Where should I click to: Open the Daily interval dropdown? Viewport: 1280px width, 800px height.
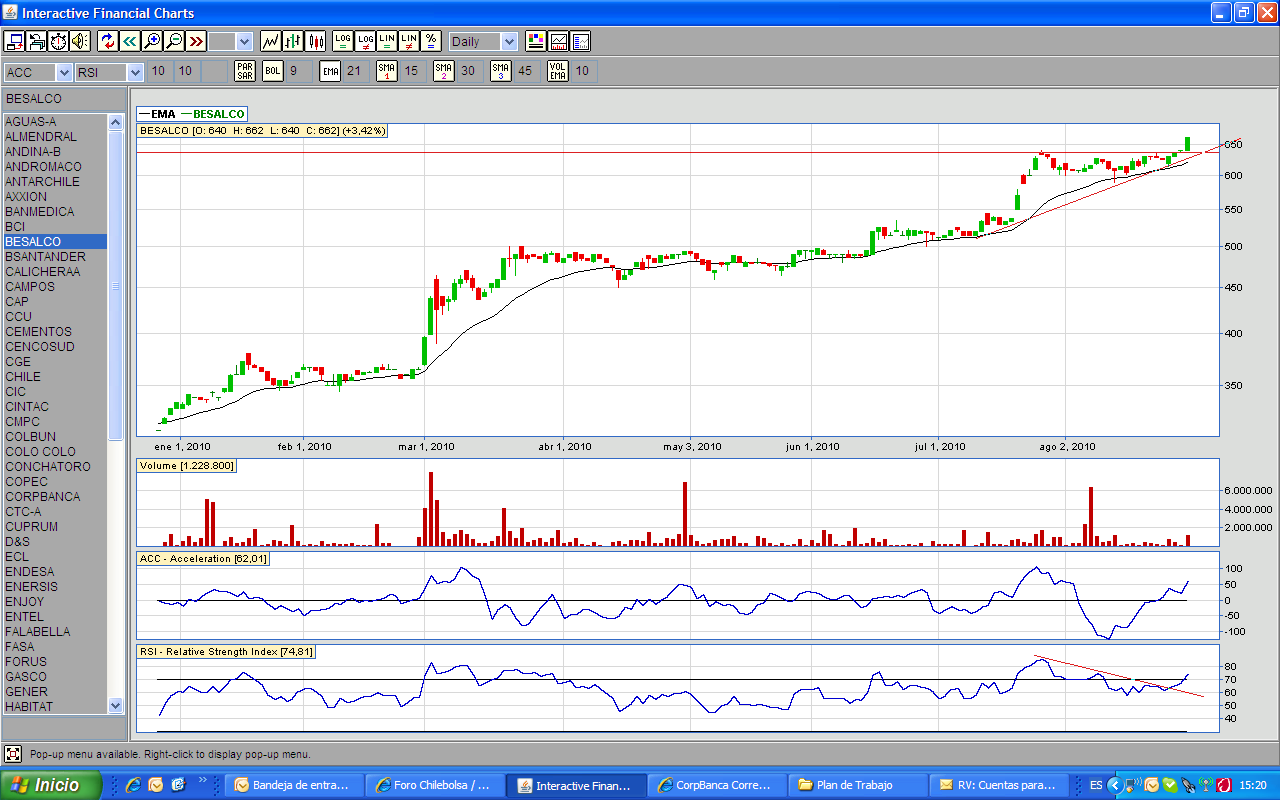(508, 42)
